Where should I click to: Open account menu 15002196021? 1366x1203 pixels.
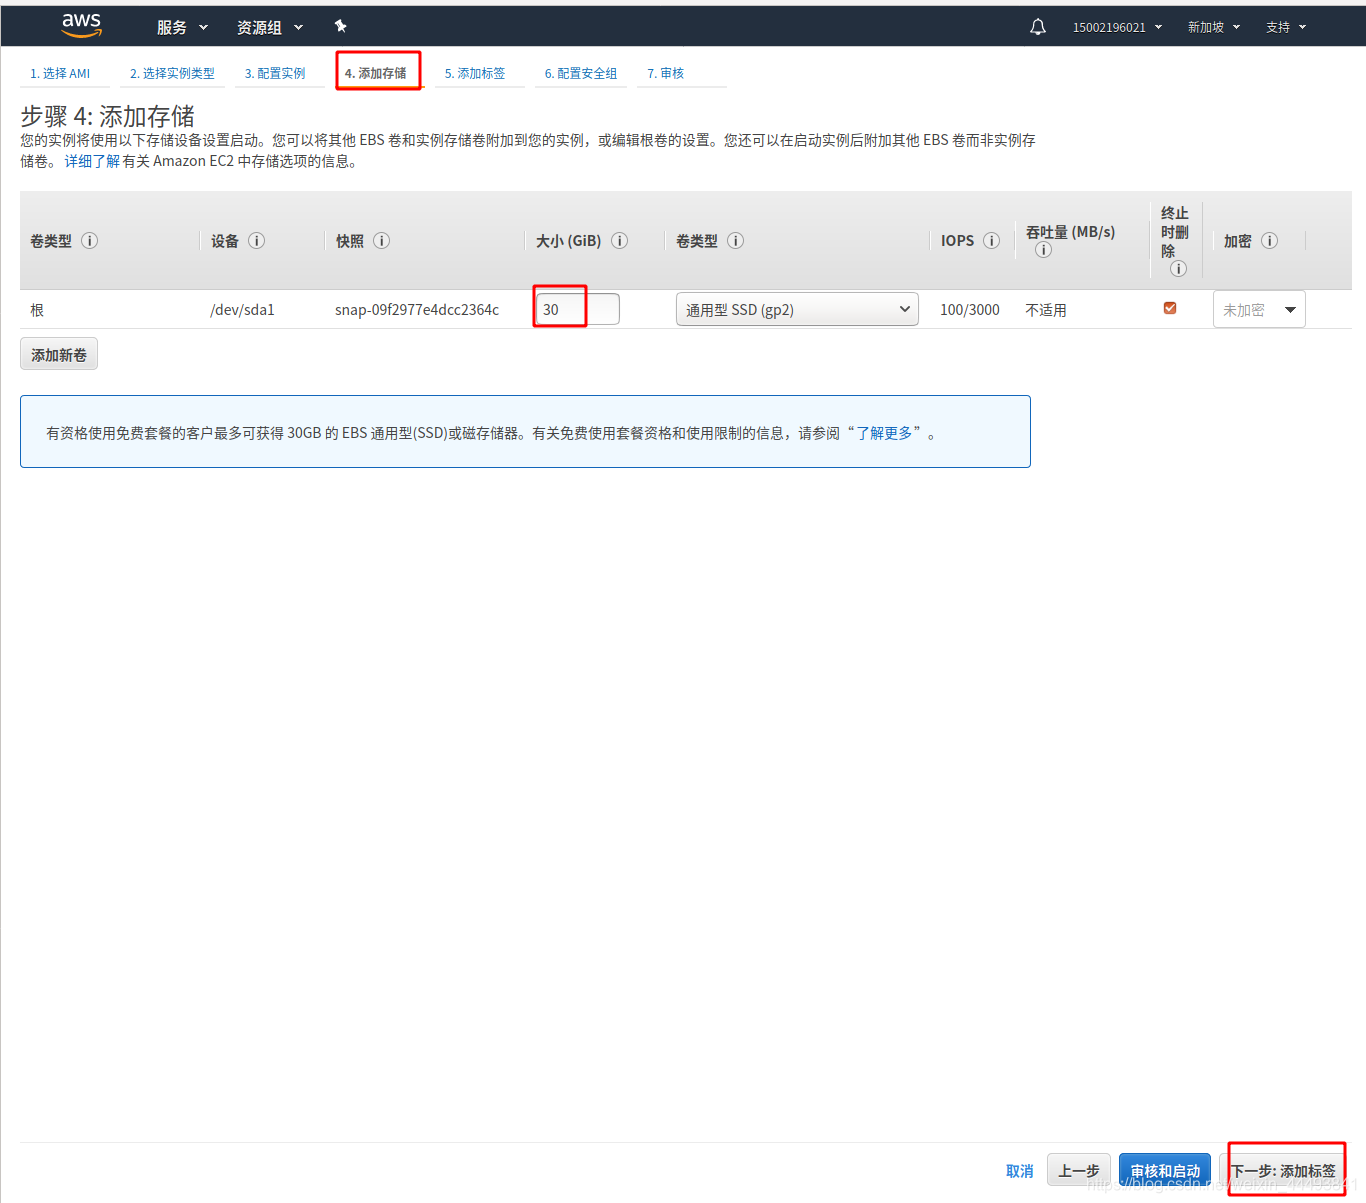pos(1118,27)
